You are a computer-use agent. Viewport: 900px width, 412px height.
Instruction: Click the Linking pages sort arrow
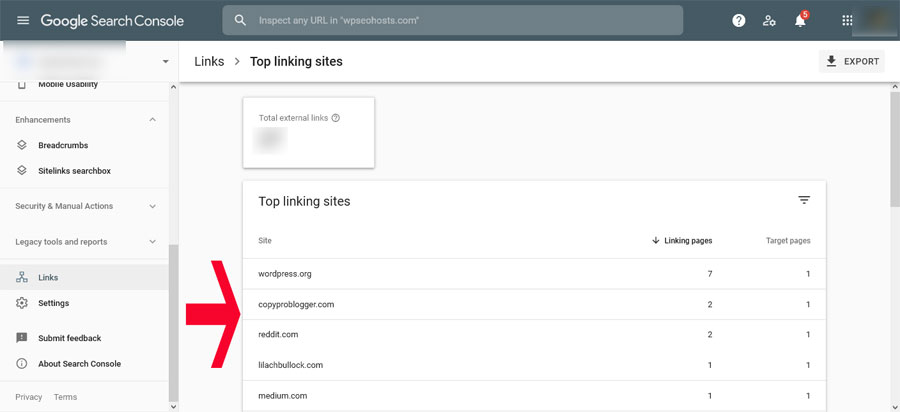656,241
